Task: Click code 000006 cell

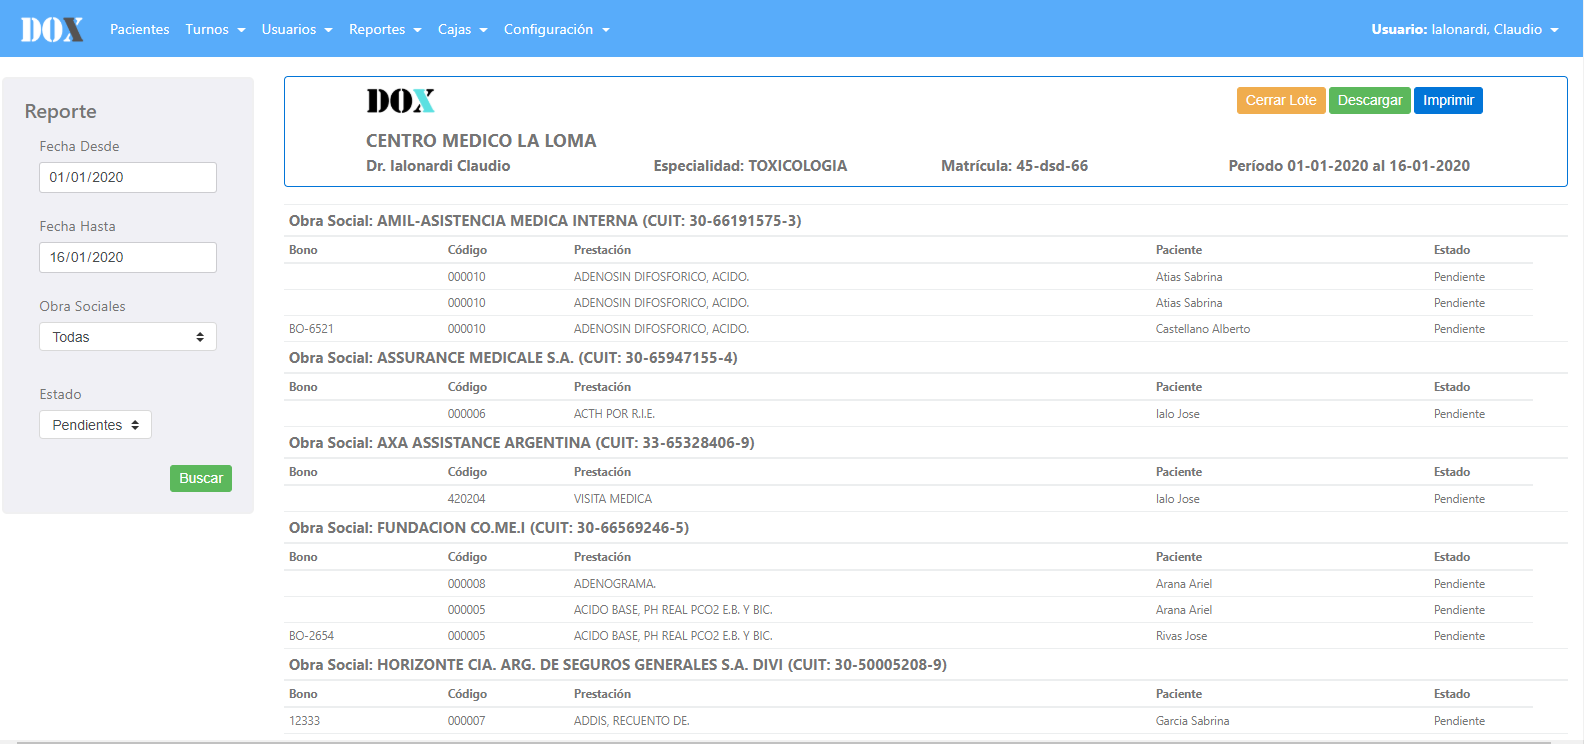Action: coord(466,414)
